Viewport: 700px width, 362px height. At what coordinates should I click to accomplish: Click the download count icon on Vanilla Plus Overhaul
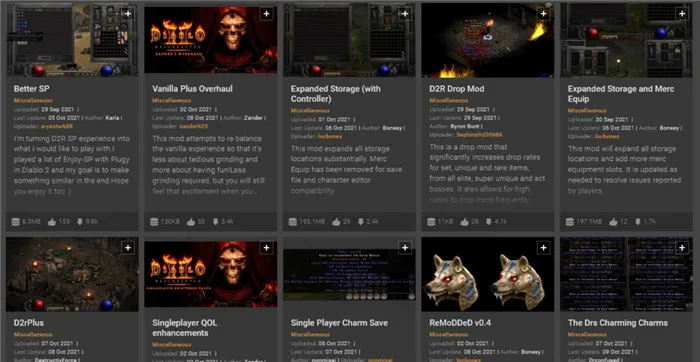click(215, 221)
